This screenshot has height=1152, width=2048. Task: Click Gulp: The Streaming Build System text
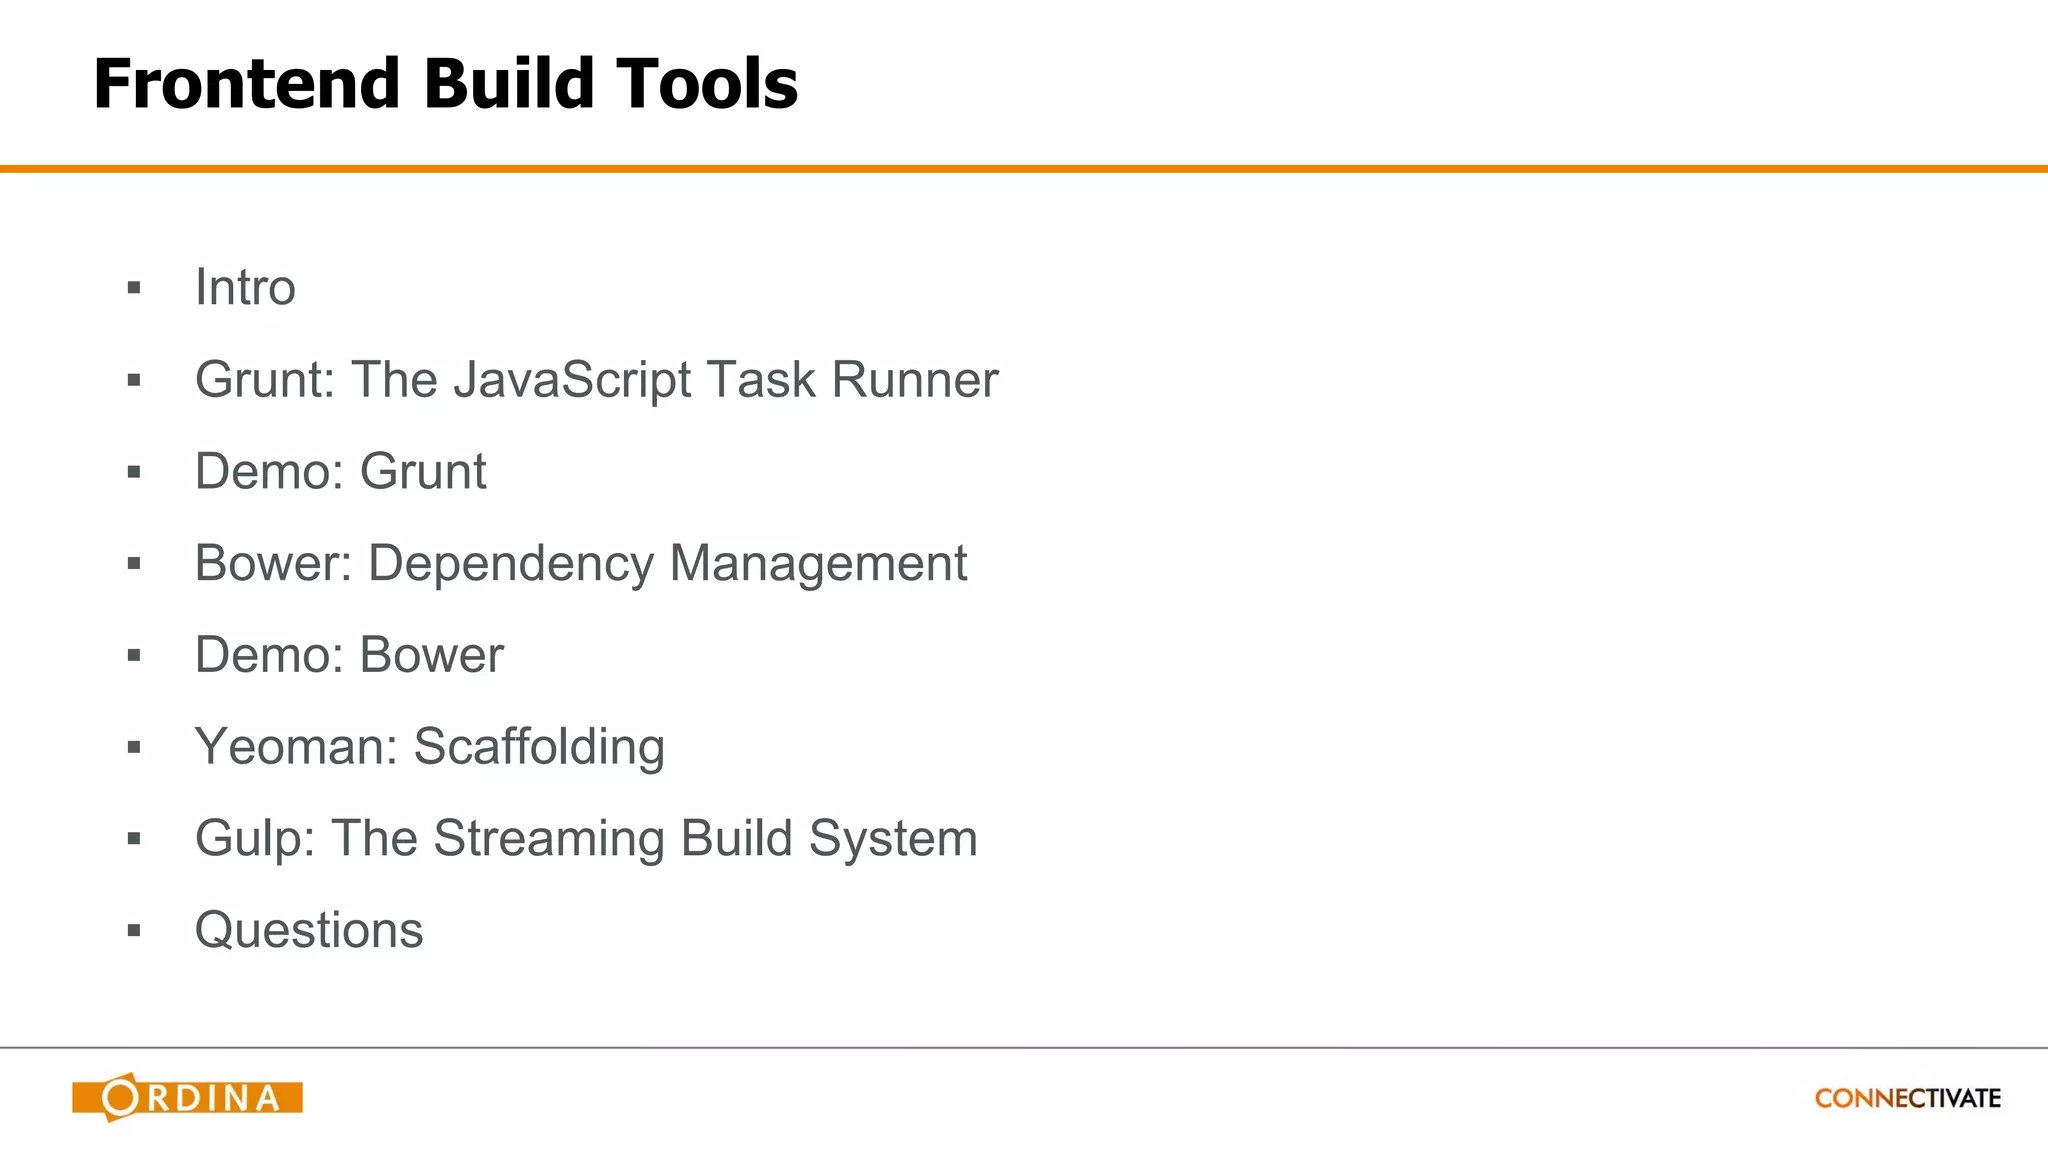[585, 838]
